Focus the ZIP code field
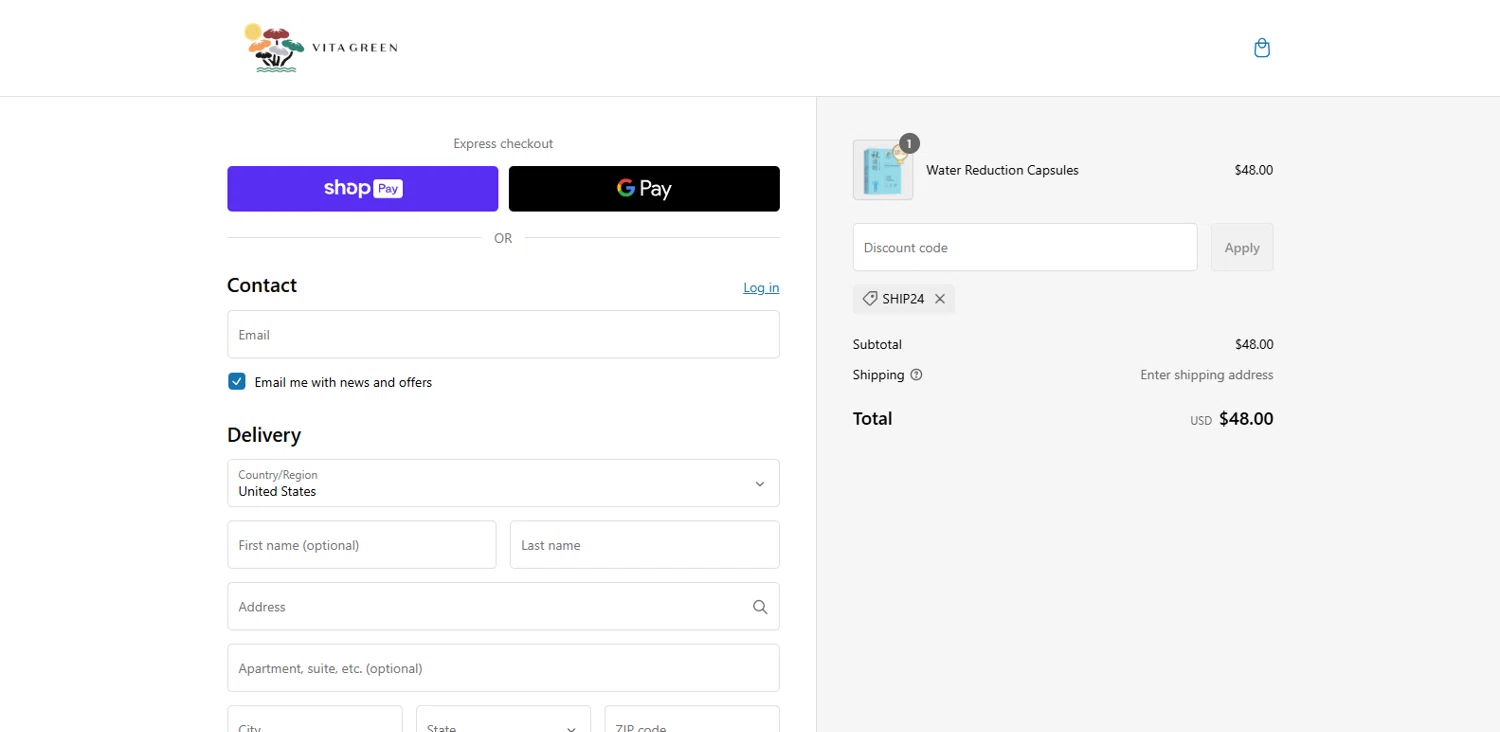This screenshot has height=732, width=1500. 692,719
